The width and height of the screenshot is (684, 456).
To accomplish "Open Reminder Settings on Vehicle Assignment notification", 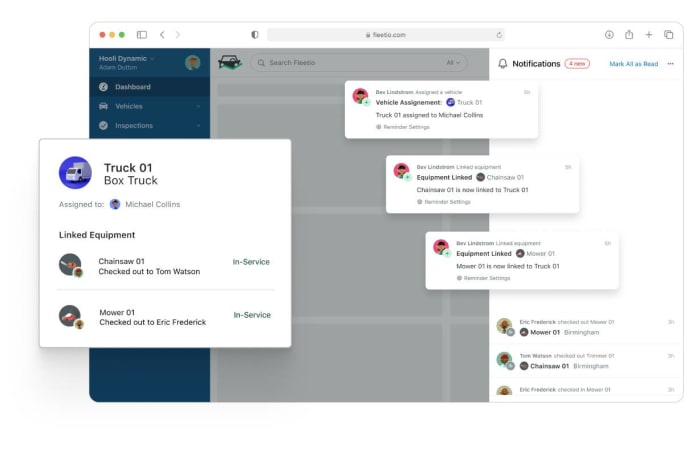I will click(x=404, y=127).
